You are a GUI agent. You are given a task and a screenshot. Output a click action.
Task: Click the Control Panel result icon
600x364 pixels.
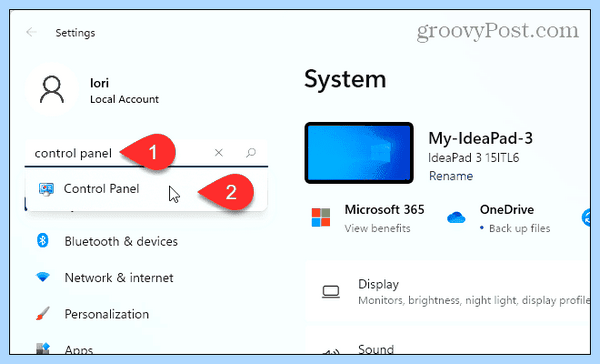(46, 189)
